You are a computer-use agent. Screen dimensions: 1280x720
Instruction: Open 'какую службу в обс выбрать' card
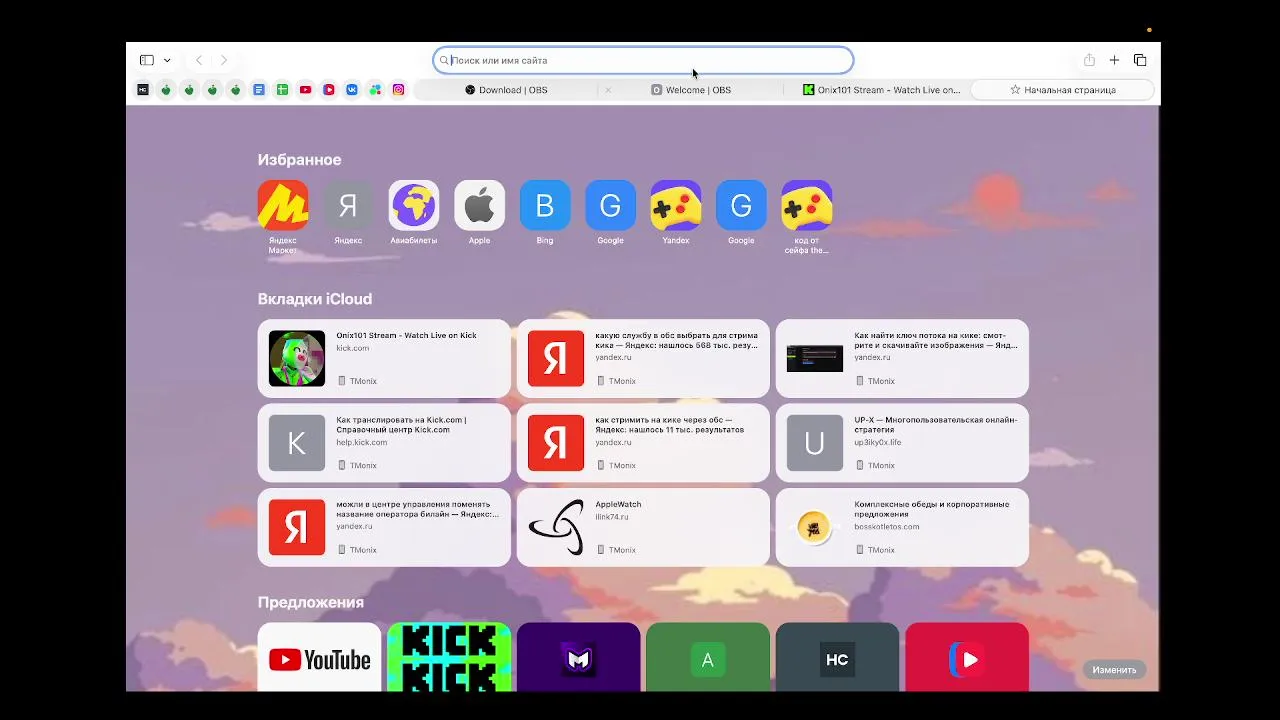click(643, 358)
